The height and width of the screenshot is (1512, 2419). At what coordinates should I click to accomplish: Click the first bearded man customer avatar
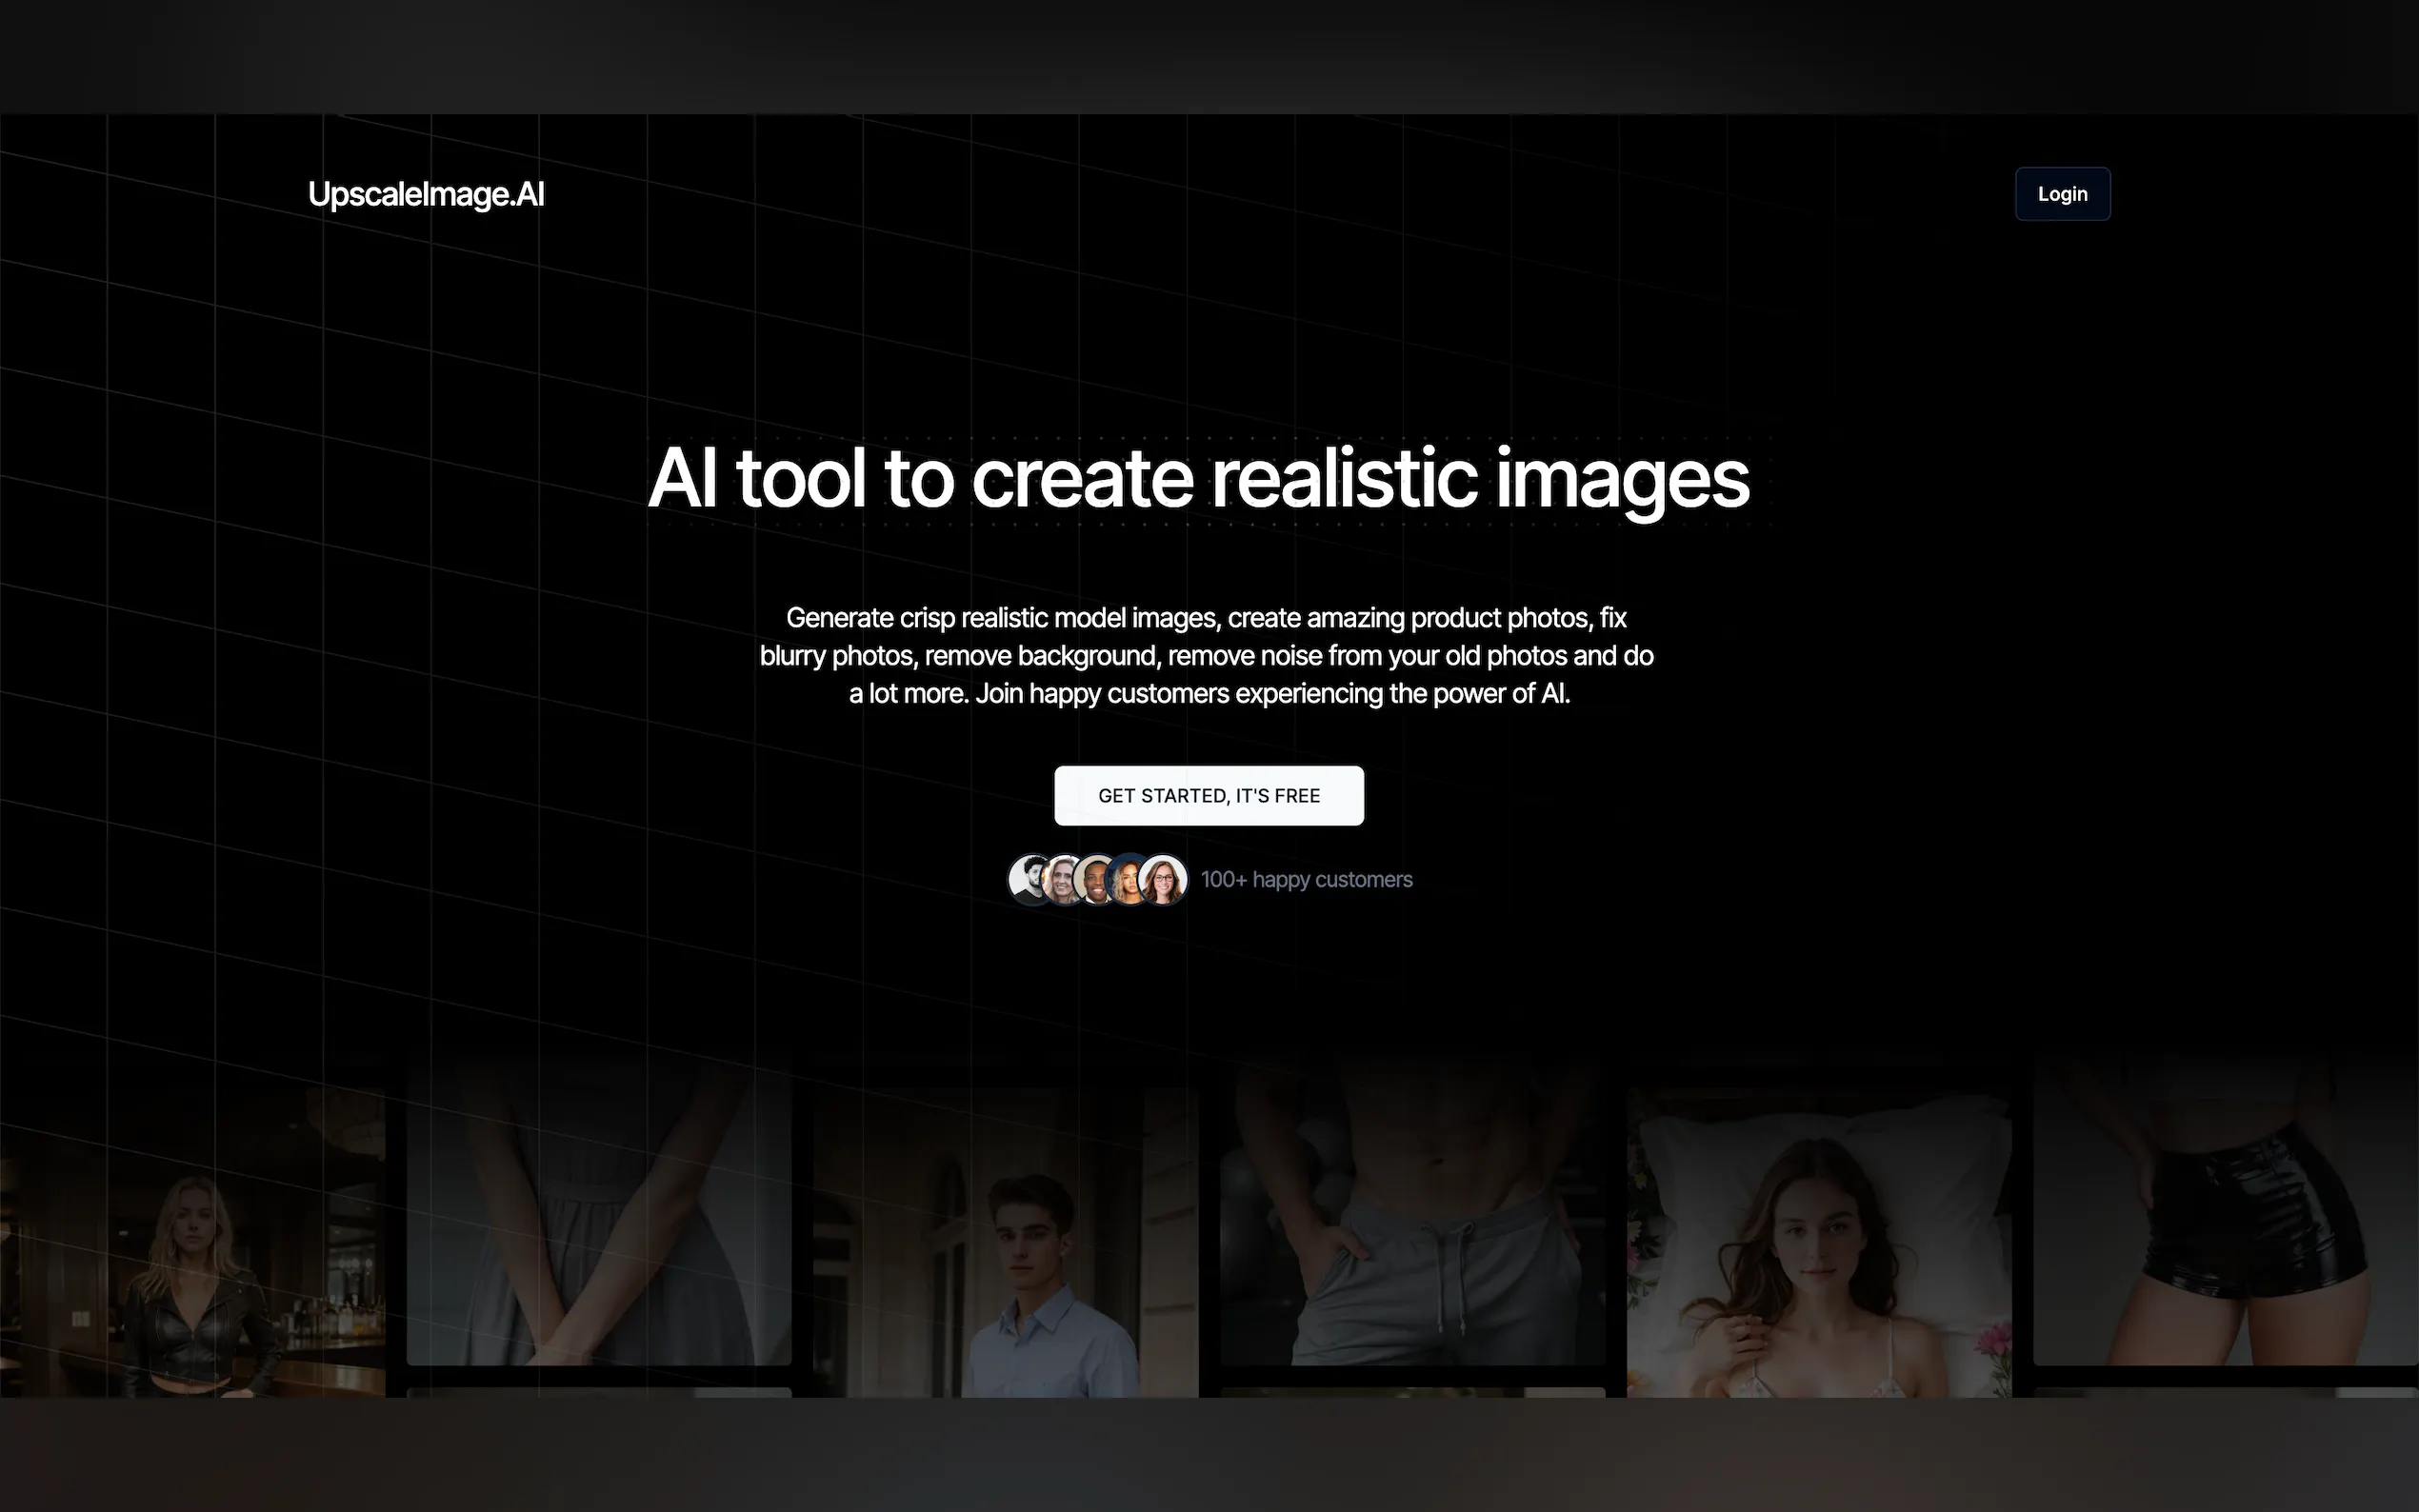point(1028,879)
